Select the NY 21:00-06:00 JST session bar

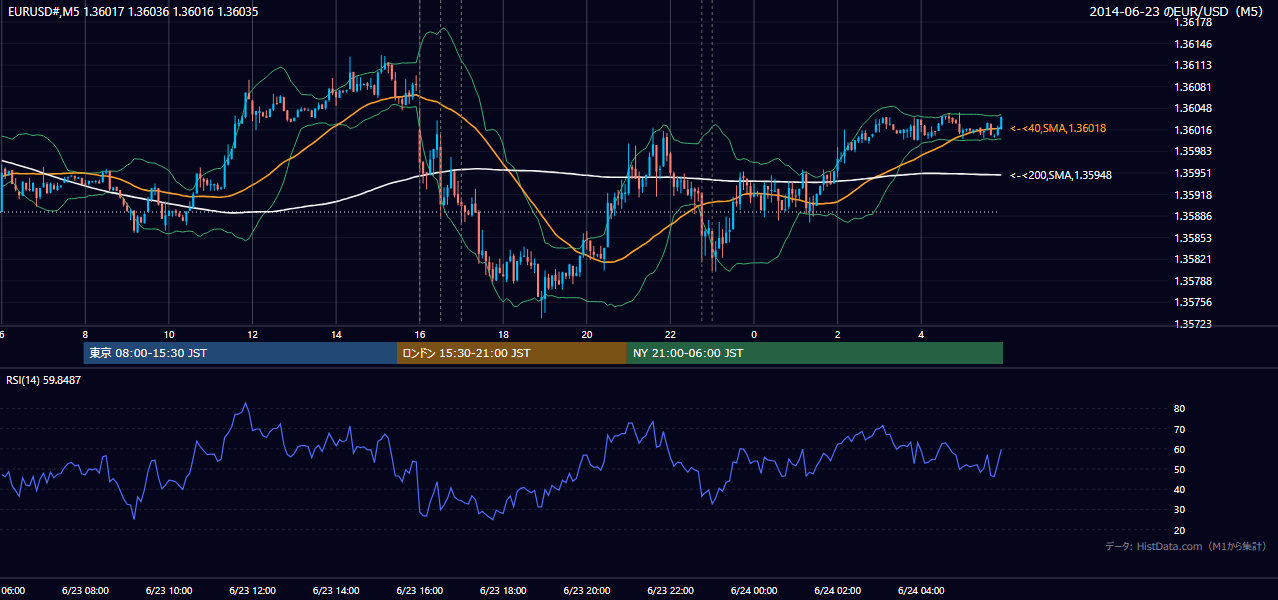click(x=815, y=353)
